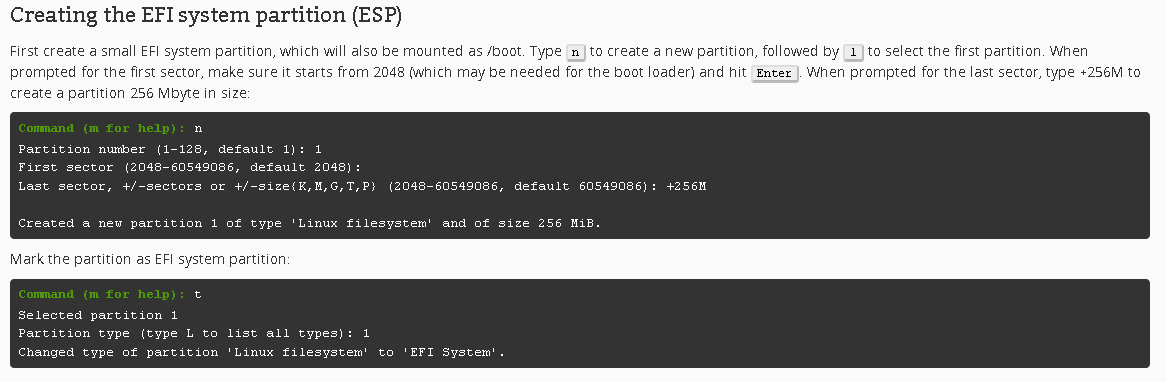Click the "Mark the partition as EFI system partition" text
The width and height of the screenshot is (1166, 382).
[x=149, y=259]
